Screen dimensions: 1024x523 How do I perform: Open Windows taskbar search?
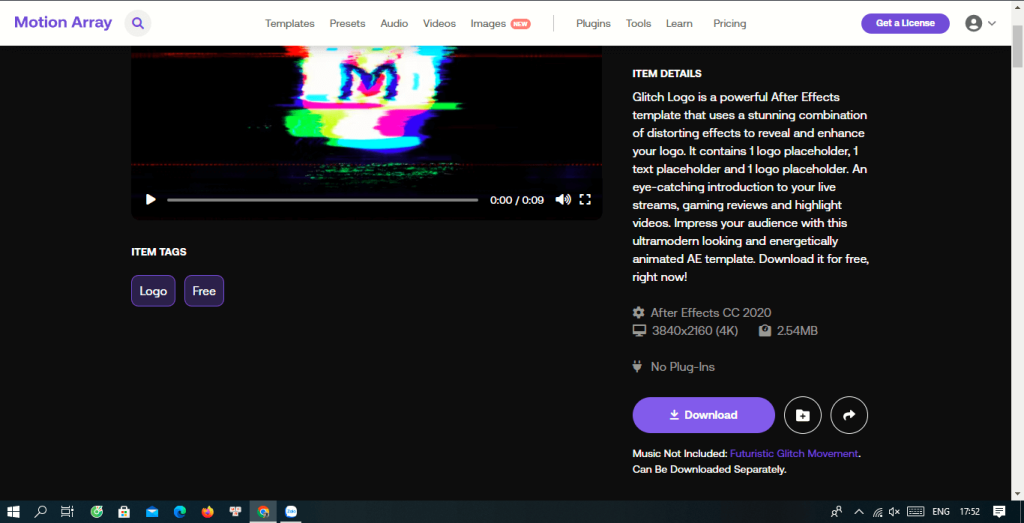tap(40, 512)
